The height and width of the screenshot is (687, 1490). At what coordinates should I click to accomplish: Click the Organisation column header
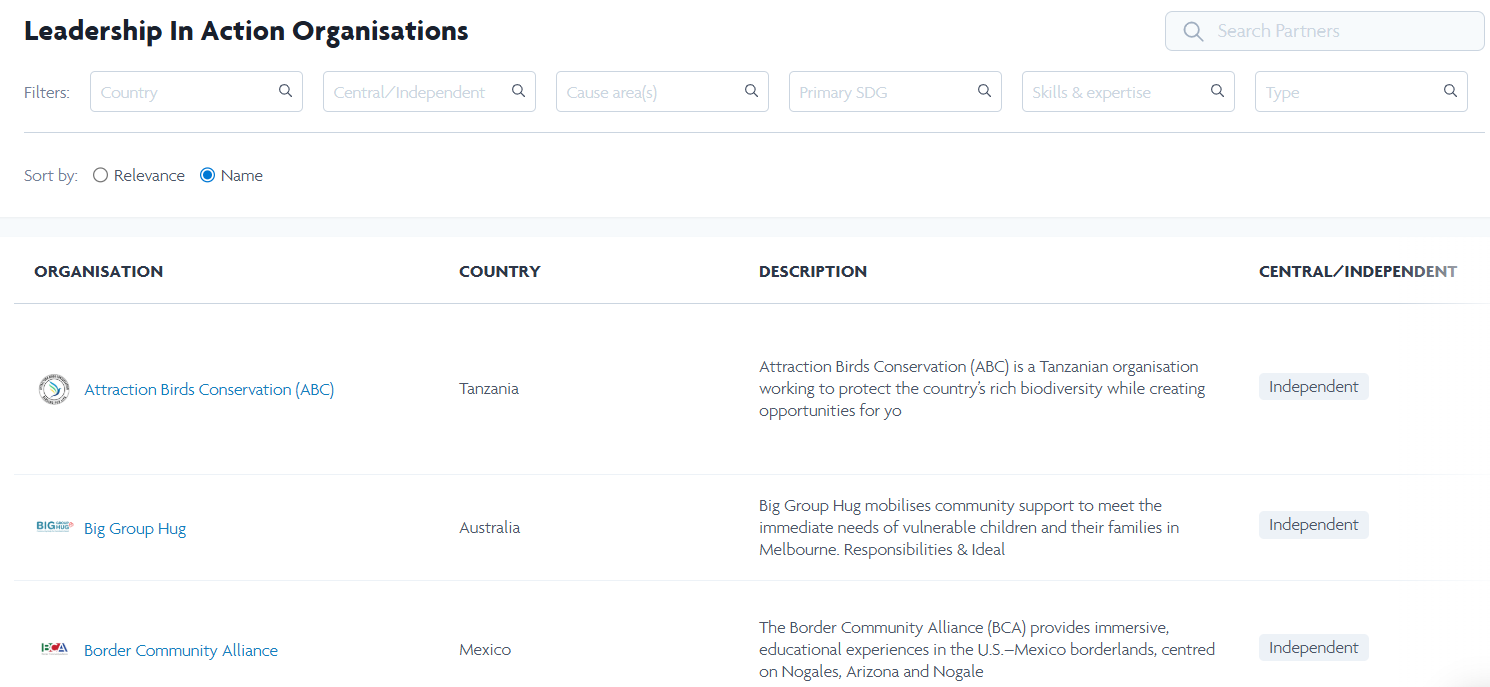98,272
